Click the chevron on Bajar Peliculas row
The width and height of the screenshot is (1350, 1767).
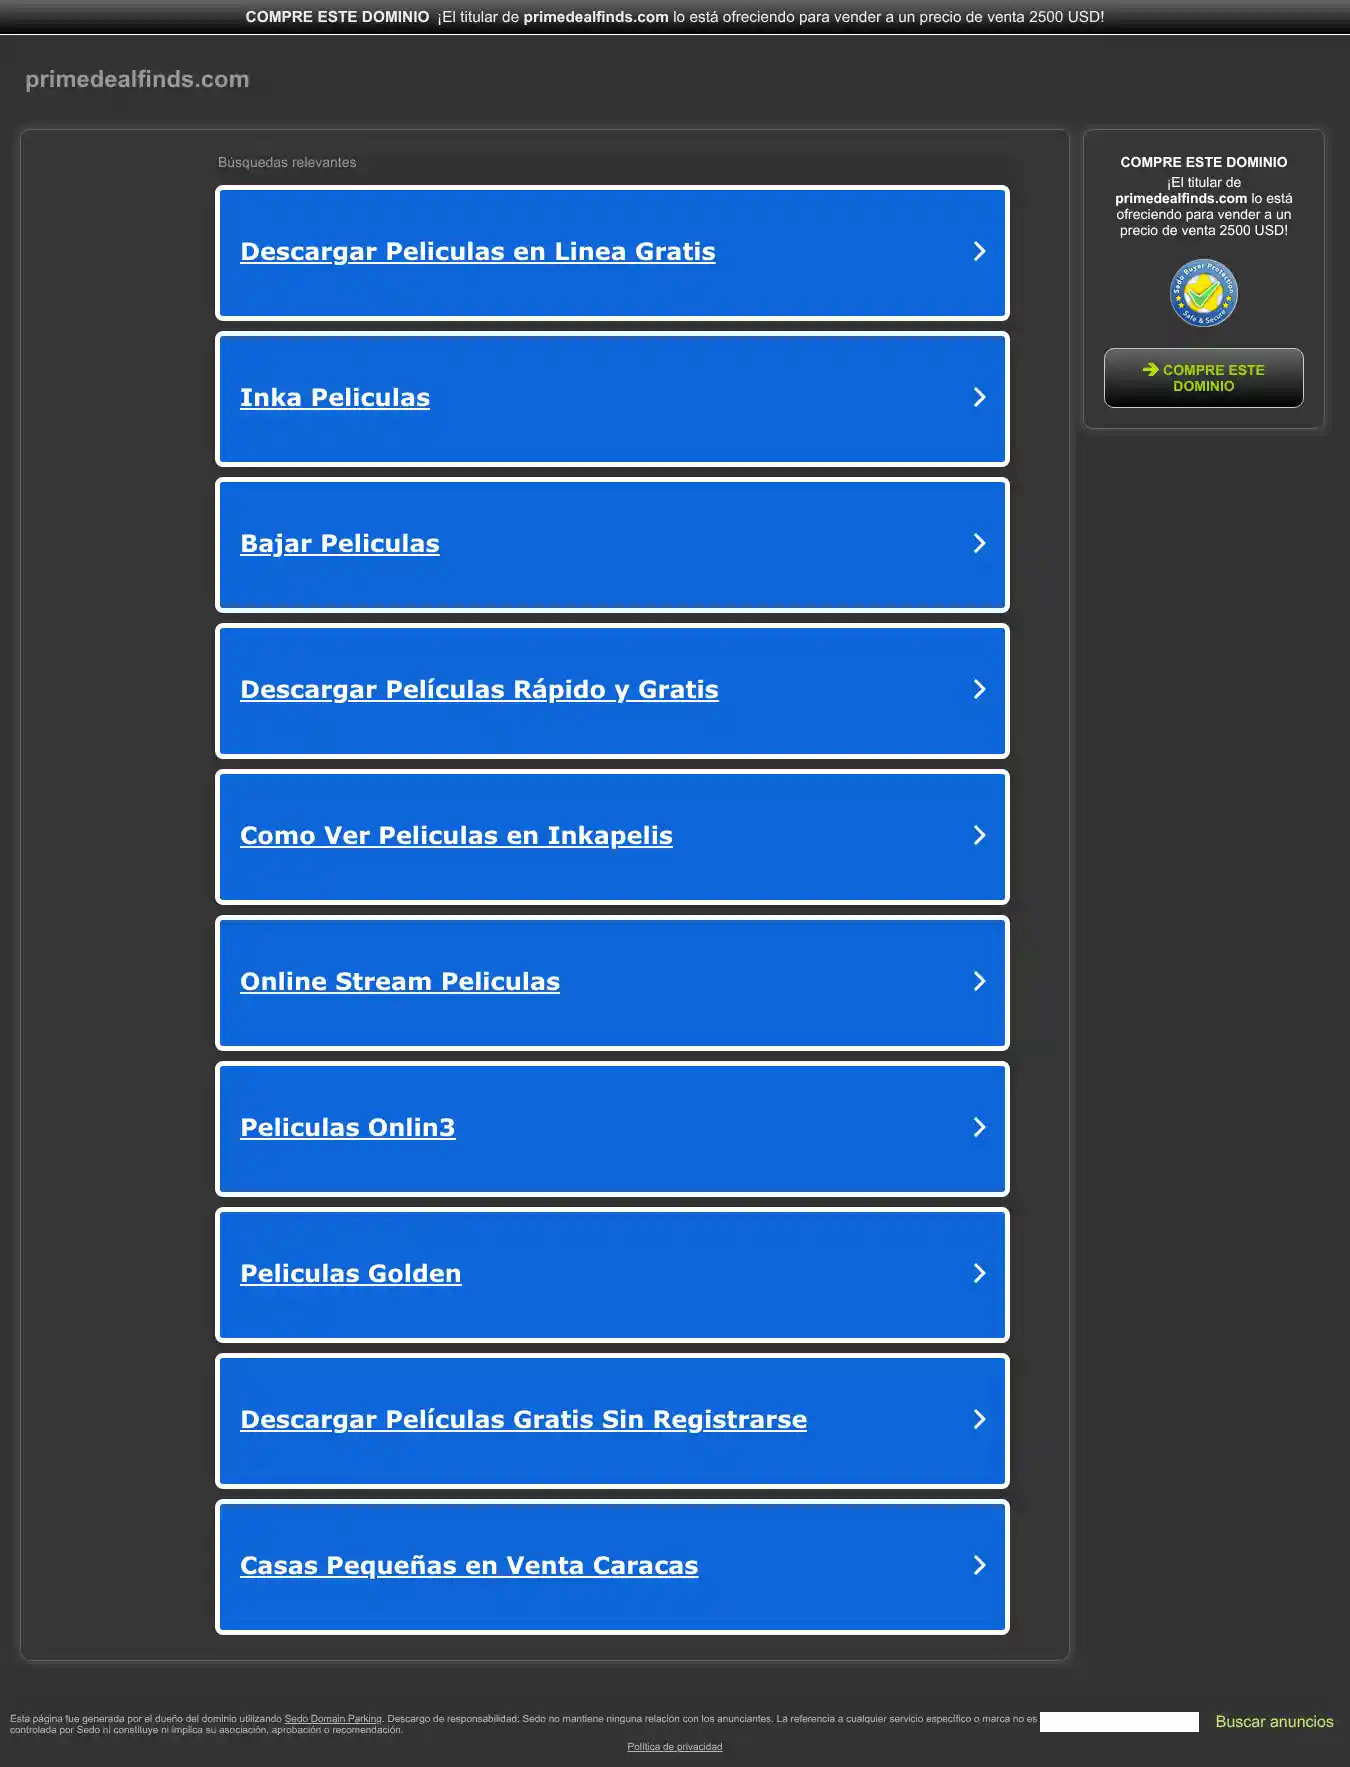(979, 544)
